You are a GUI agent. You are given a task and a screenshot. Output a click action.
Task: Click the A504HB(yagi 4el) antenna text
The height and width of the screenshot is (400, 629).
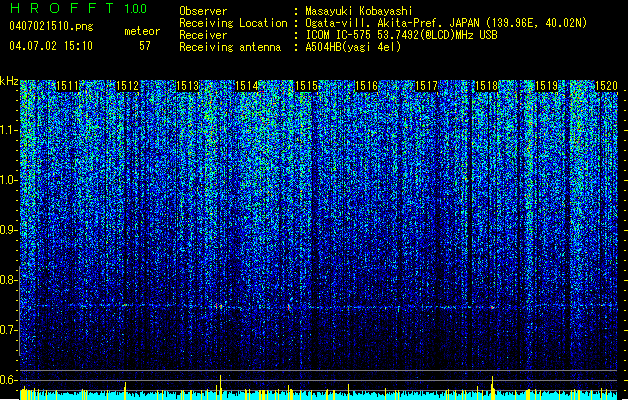353,47
